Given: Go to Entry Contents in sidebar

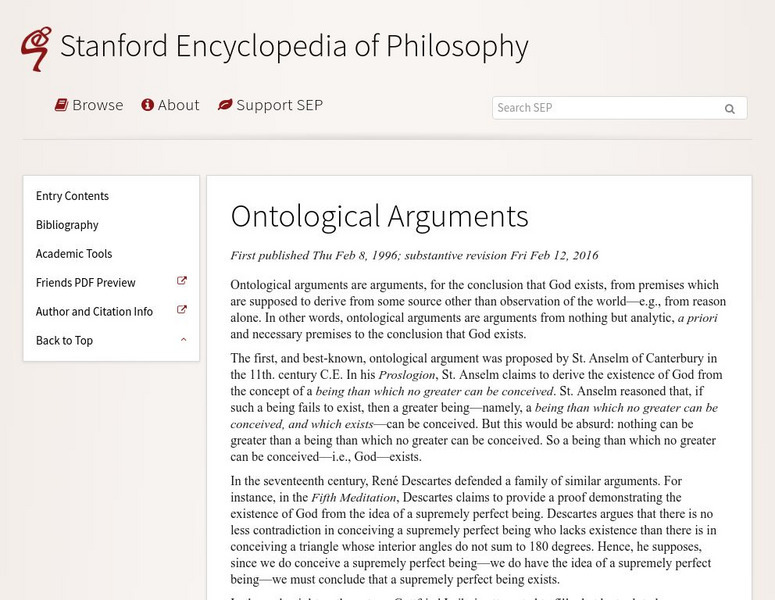Looking at the screenshot, I should 72,196.
